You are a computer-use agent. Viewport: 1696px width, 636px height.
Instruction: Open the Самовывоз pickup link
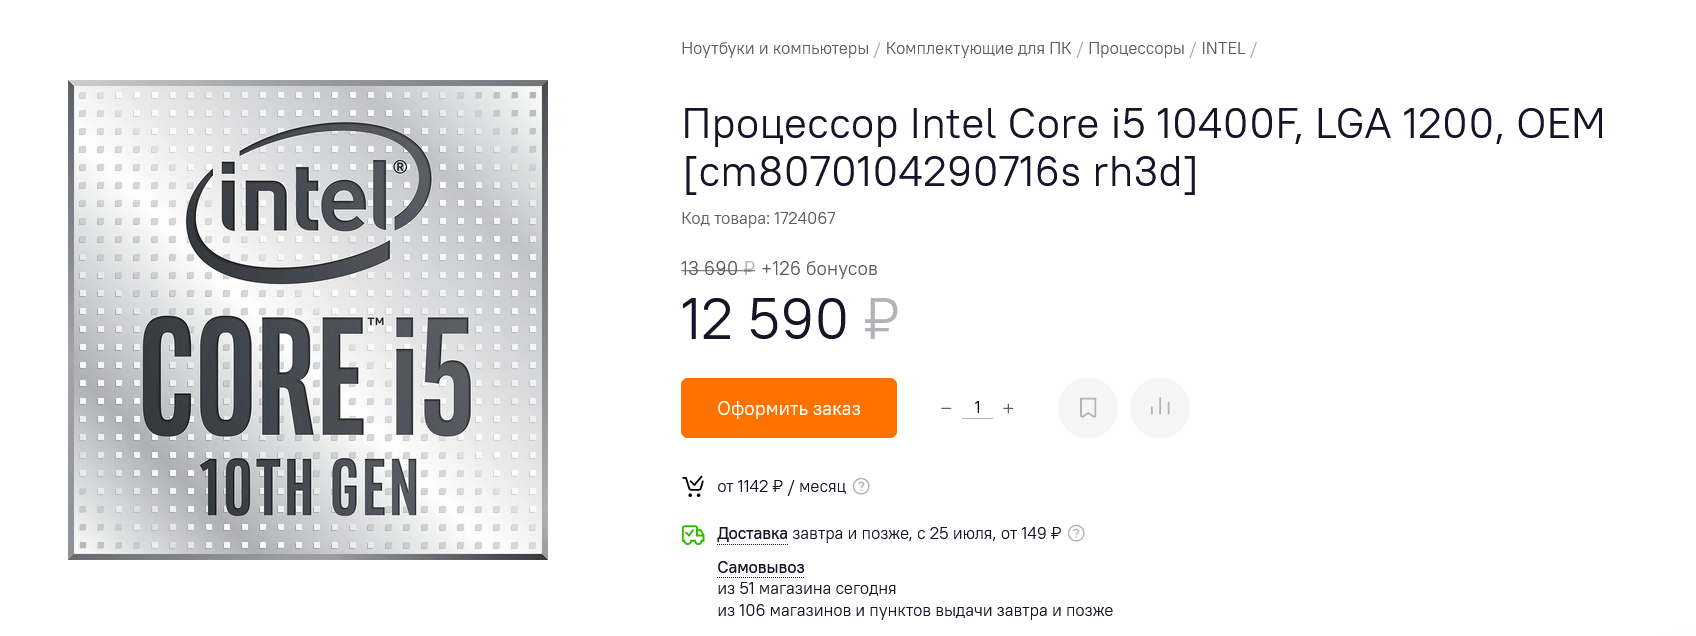point(760,567)
